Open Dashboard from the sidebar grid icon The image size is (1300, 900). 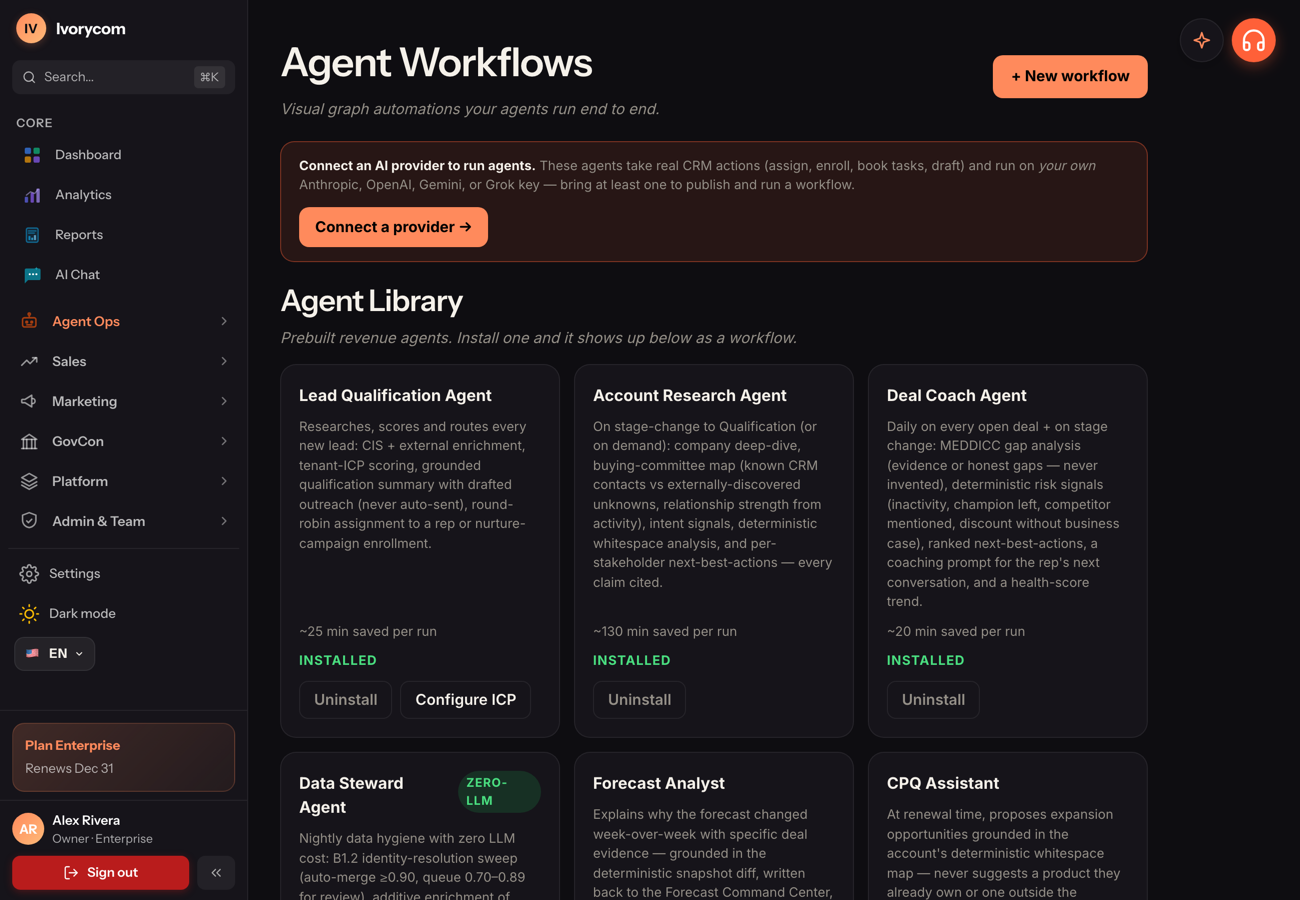pos(32,155)
